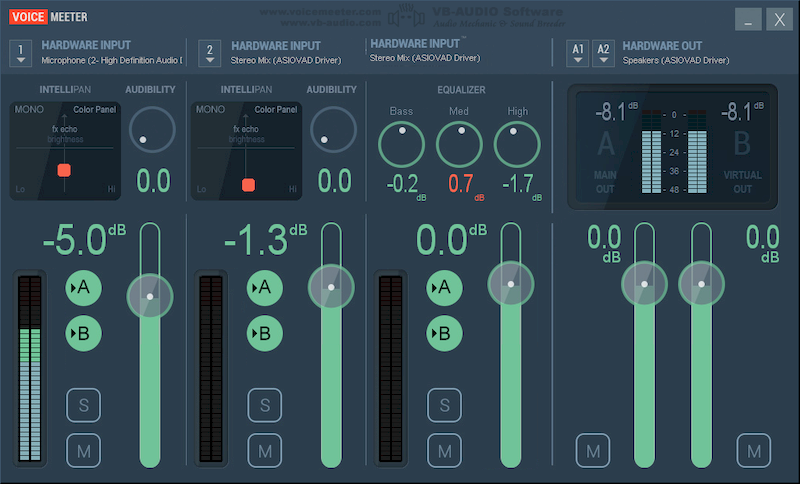The width and height of the screenshot is (800, 484).
Task: Click Stereo Mix device name under input 2
Action: (286, 60)
